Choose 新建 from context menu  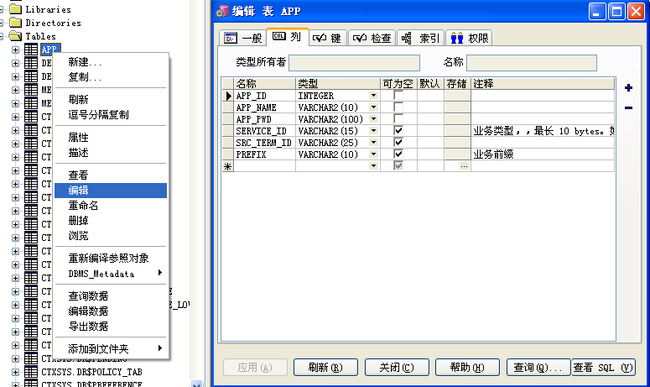(x=111, y=62)
